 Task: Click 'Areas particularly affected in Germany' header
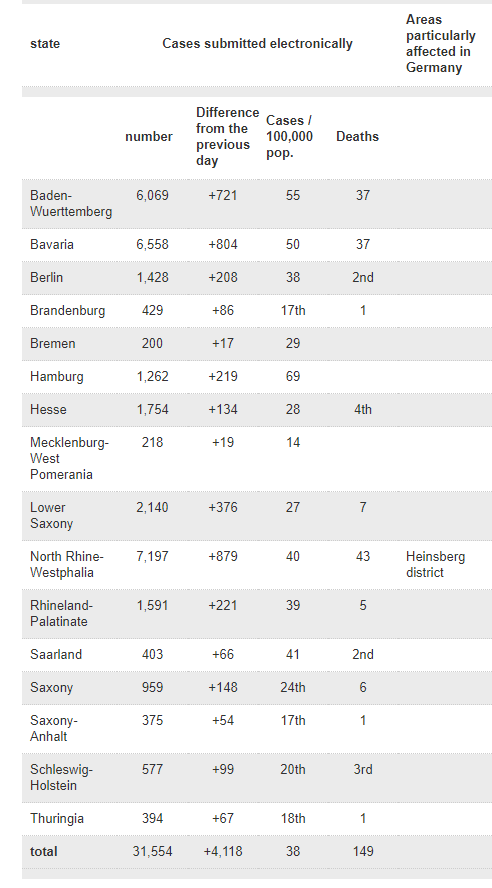point(440,44)
